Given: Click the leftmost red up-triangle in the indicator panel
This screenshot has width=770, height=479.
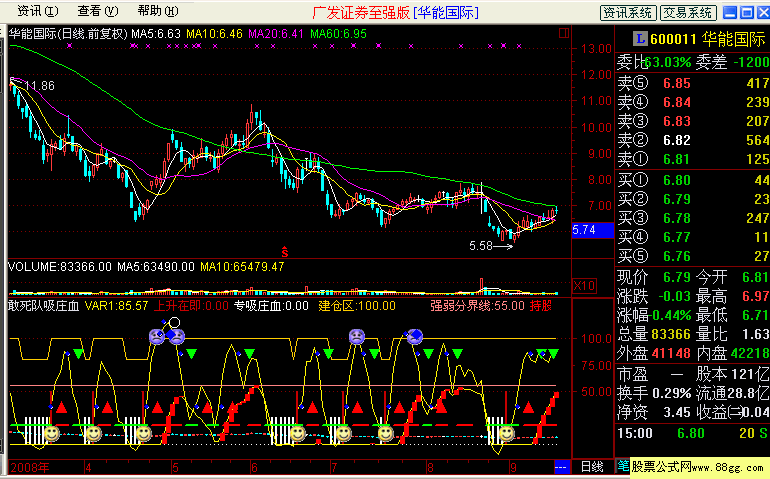Looking at the screenshot, I should (61, 407).
